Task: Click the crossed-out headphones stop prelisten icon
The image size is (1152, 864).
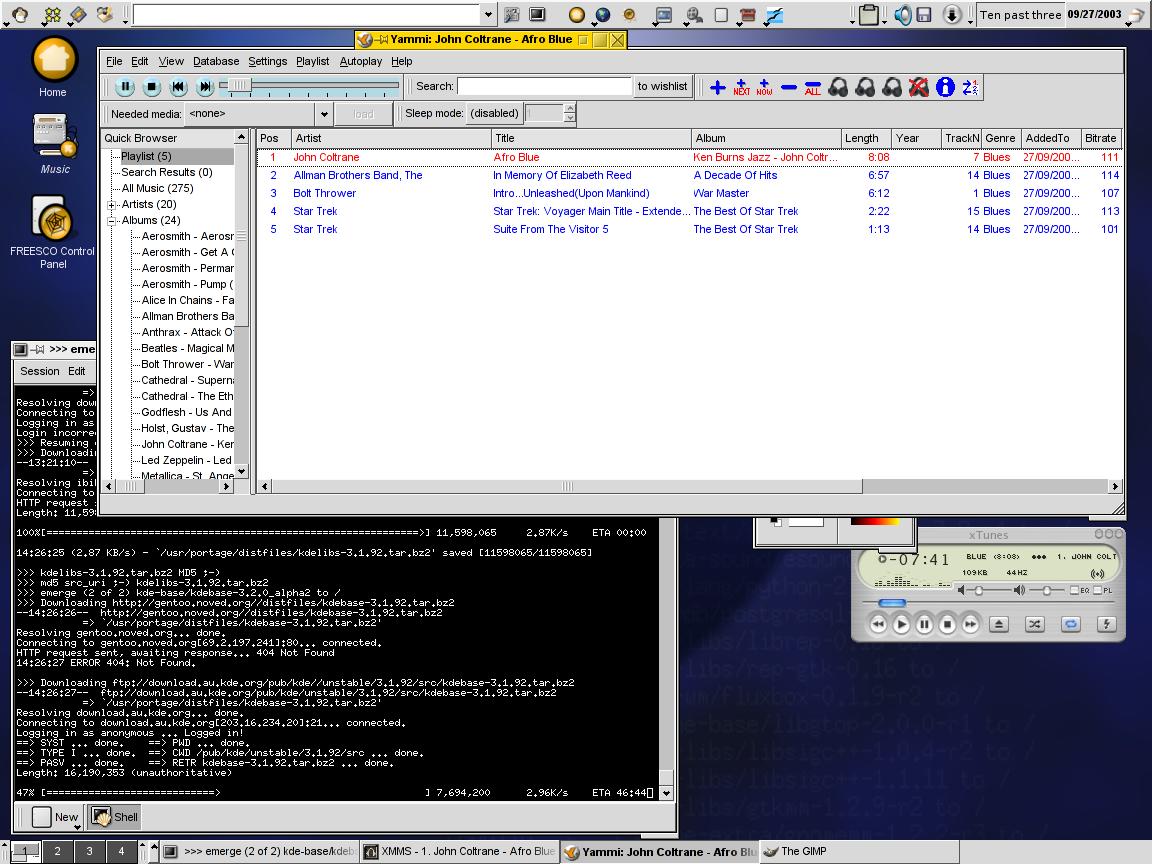Action: point(918,87)
